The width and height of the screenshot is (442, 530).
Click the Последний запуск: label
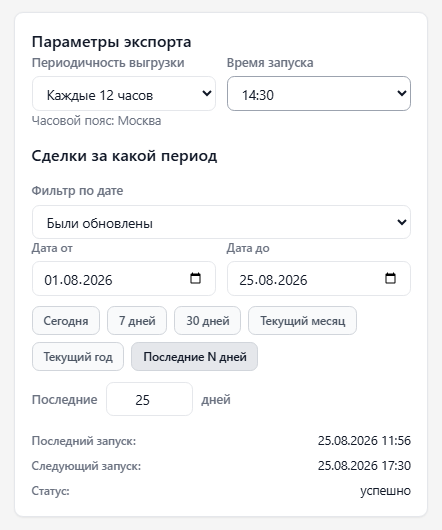pyautogui.click(x=84, y=441)
